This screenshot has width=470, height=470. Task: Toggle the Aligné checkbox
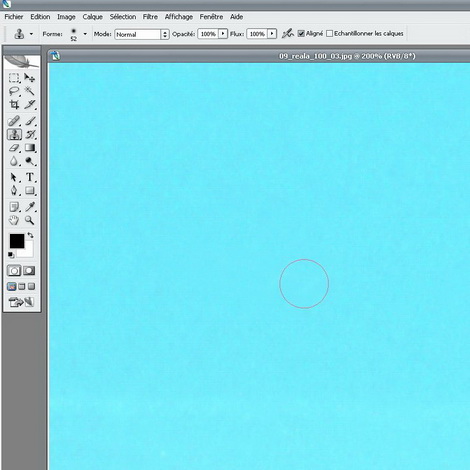coord(301,34)
